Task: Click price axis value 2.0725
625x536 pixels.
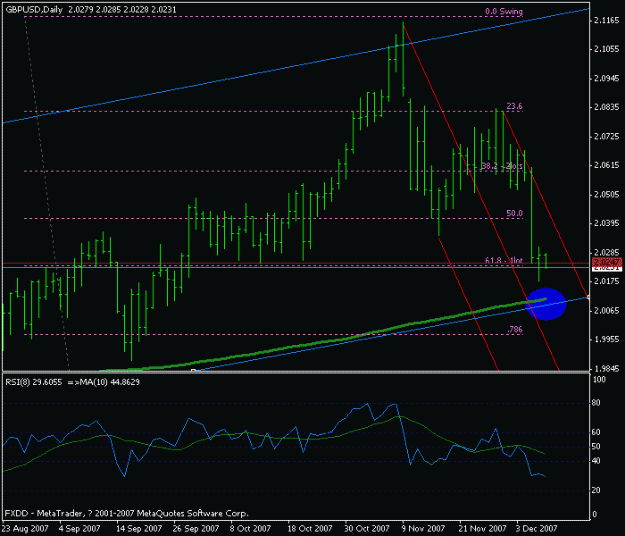Action: coord(607,137)
